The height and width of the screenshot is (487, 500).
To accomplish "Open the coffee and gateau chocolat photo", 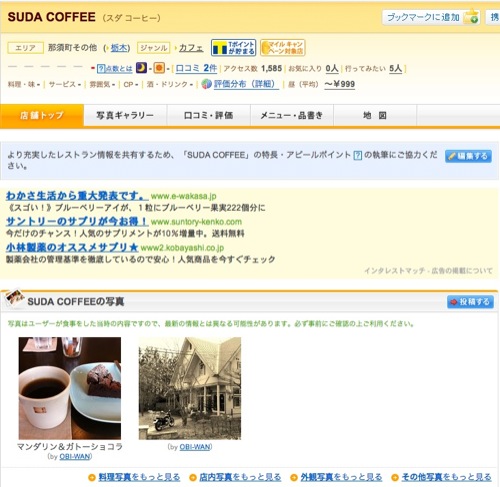I will click(x=70, y=388).
